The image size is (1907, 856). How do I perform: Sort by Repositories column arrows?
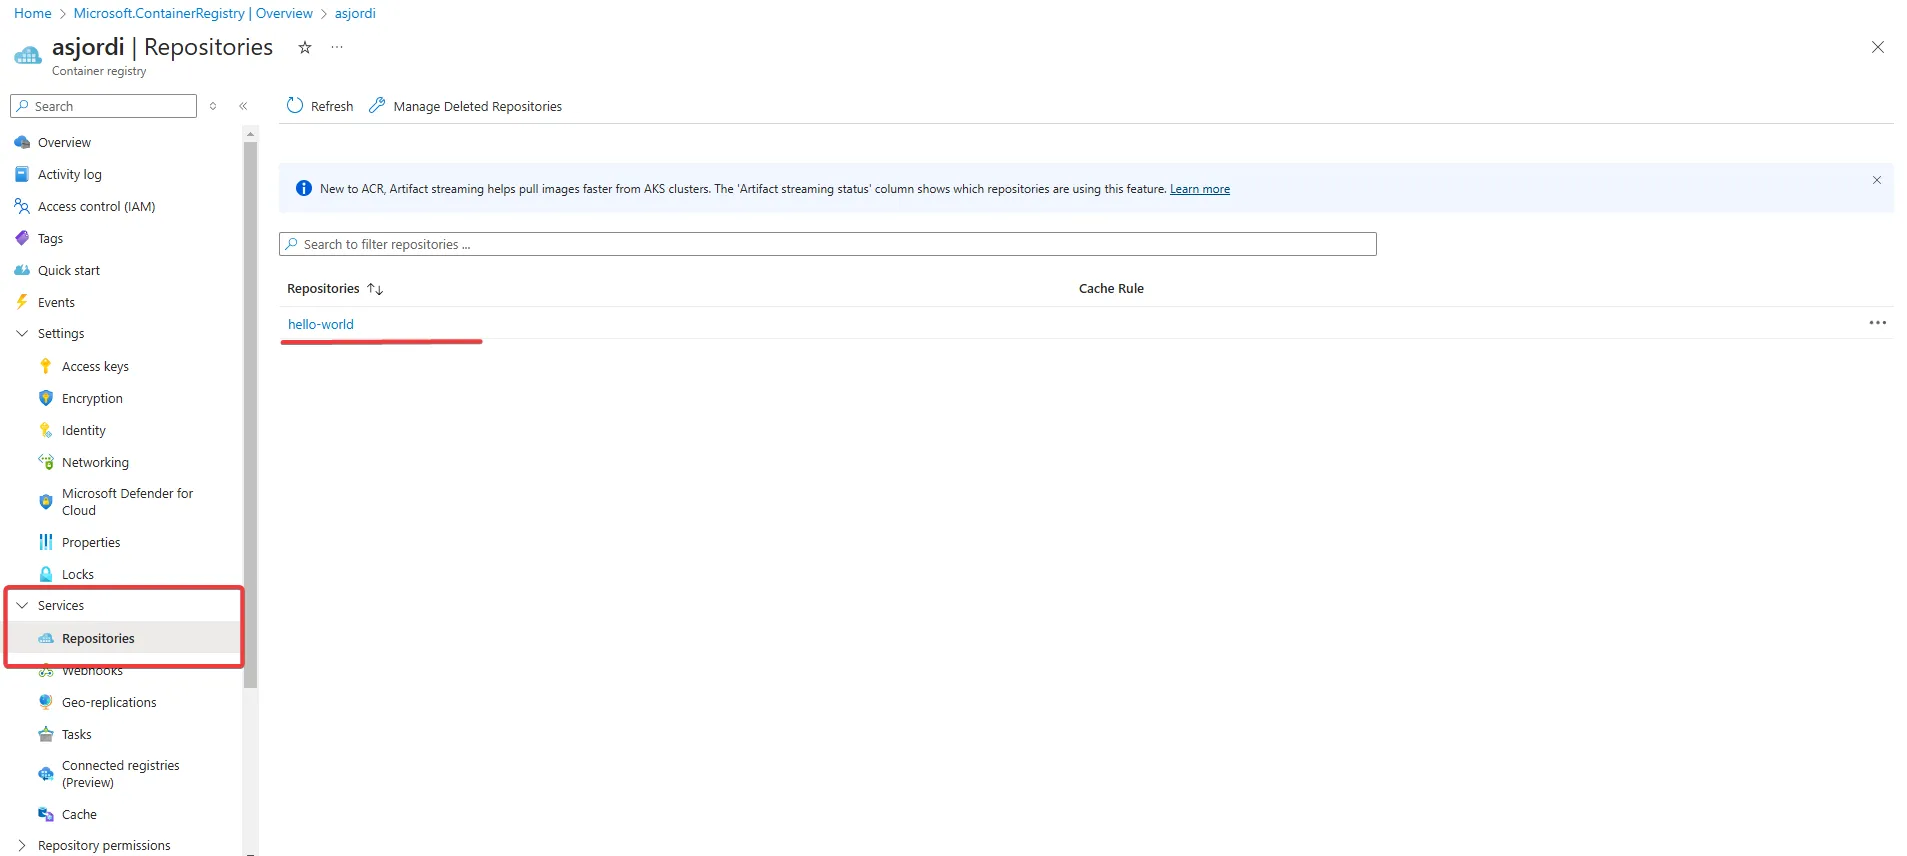[375, 289]
